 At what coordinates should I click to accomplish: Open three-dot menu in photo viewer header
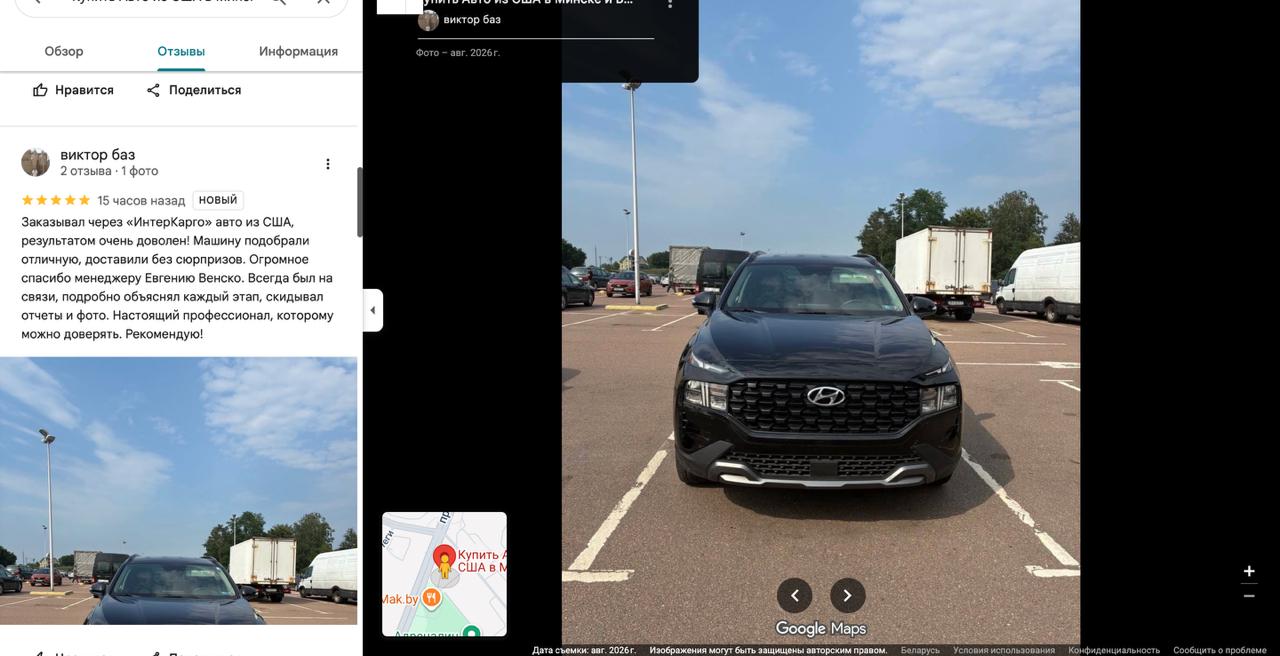pyautogui.click(x=670, y=4)
